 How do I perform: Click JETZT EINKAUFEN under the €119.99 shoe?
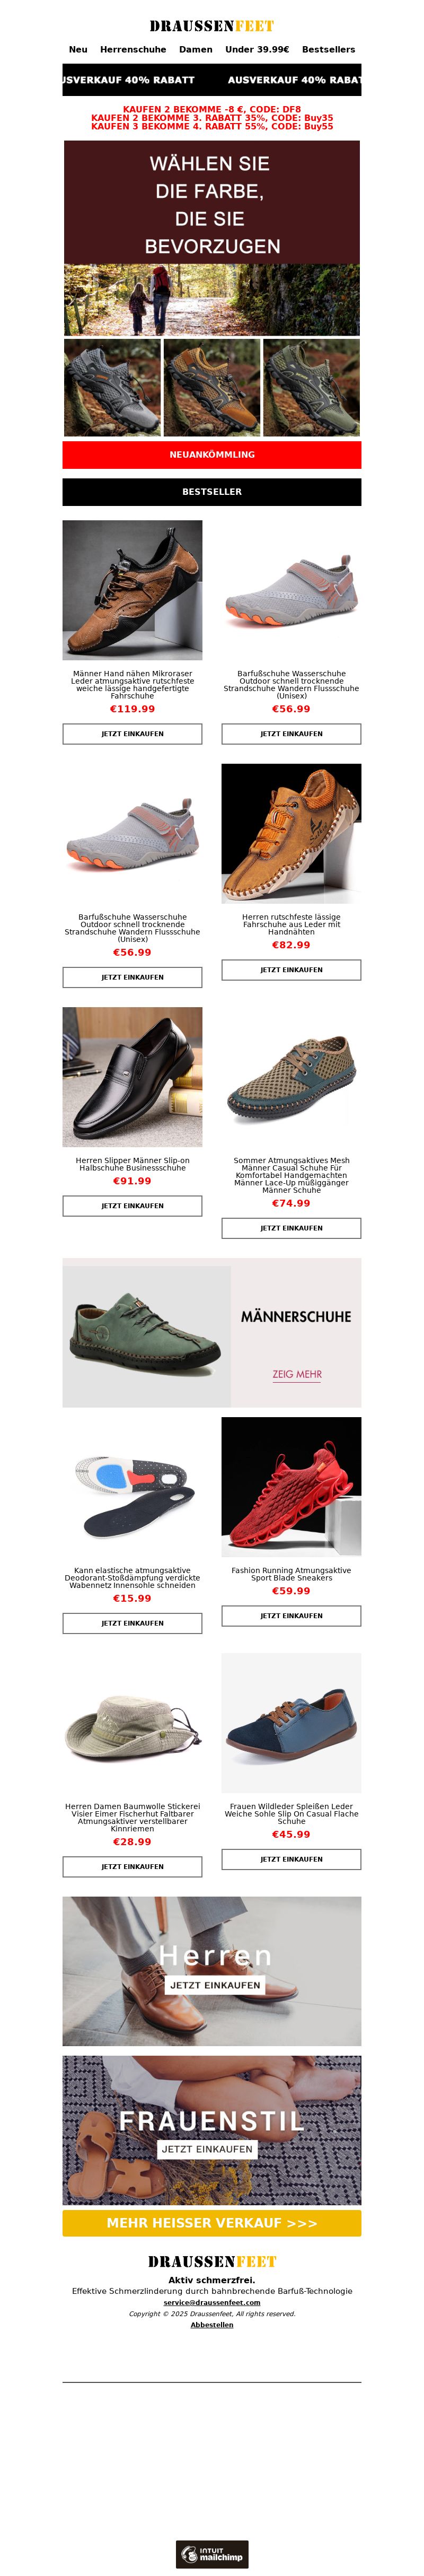(x=132, y=734)
